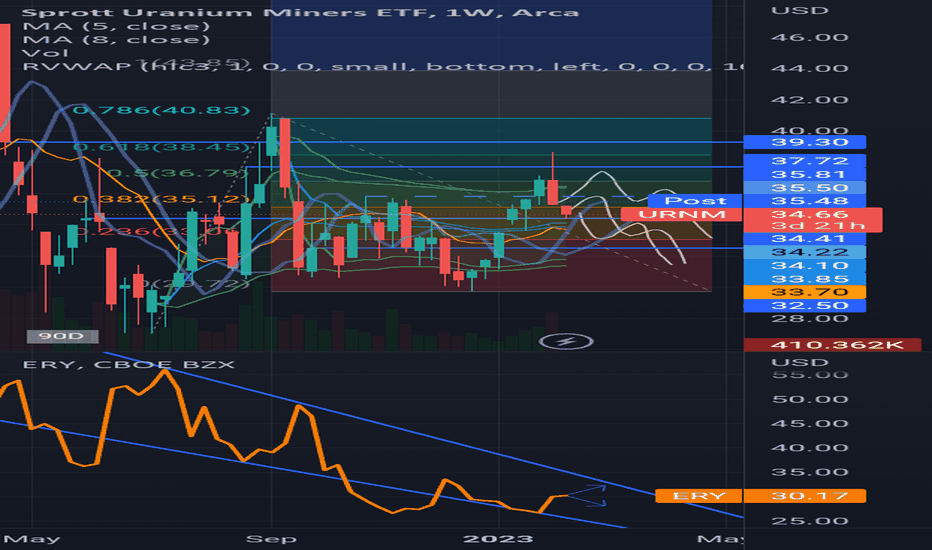This screenshot has width=932, height=550.
Task: Click the 0.786(40.83) Fibonacci level label
Action: (x=161, y=110)
